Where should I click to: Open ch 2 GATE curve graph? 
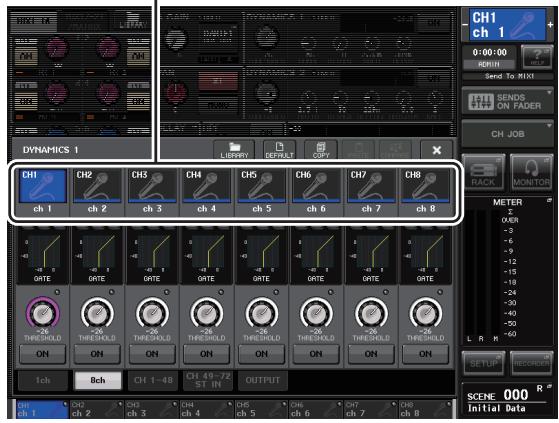(x=97, y=256)
